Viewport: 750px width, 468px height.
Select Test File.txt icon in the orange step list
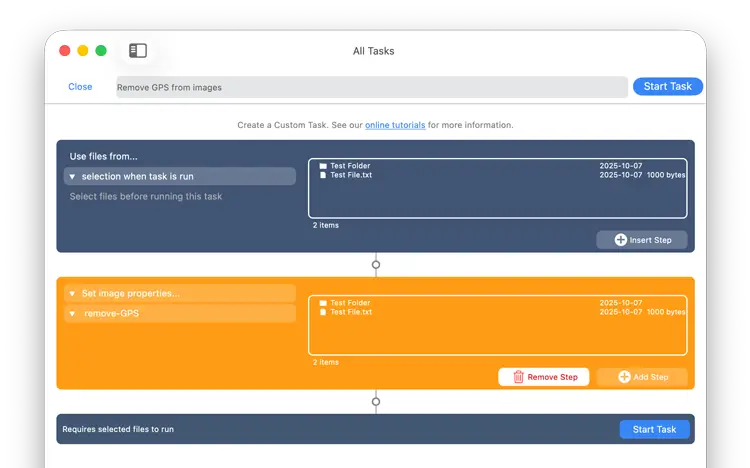[x=322, y=312]
